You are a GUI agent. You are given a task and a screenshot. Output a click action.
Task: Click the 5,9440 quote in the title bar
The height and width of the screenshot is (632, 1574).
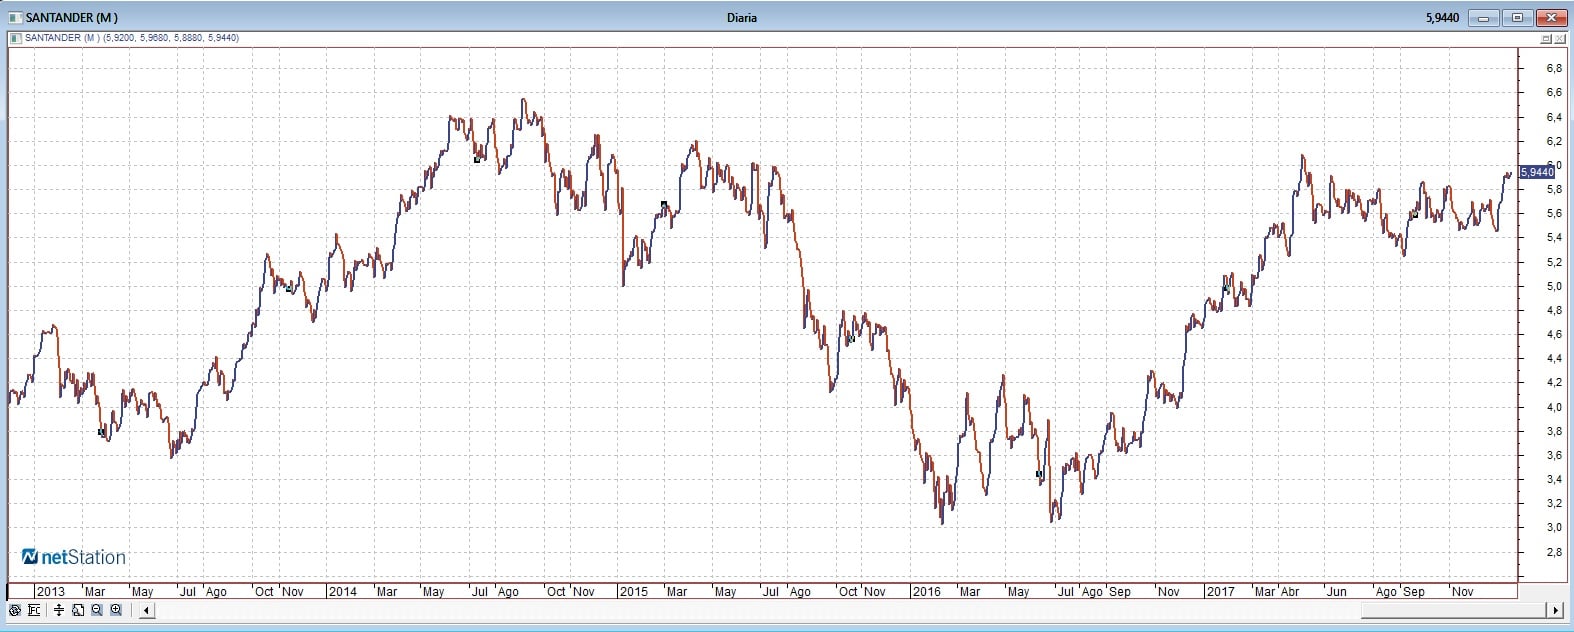click(x=1442, y=18)
